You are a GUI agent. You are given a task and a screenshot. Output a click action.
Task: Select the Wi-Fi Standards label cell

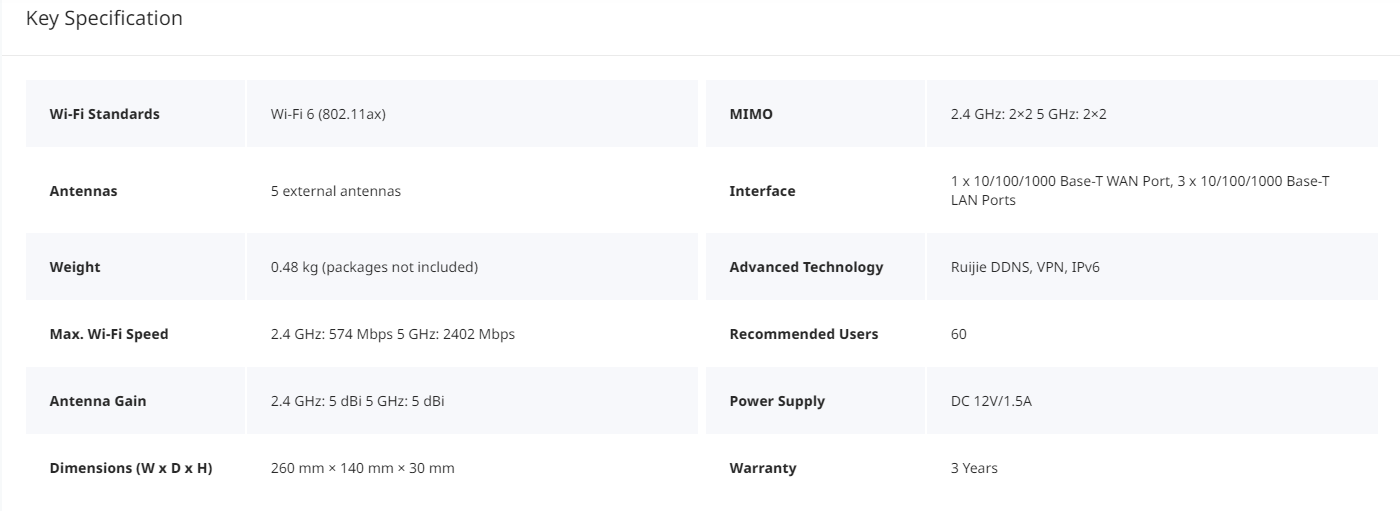click(135, 114)
